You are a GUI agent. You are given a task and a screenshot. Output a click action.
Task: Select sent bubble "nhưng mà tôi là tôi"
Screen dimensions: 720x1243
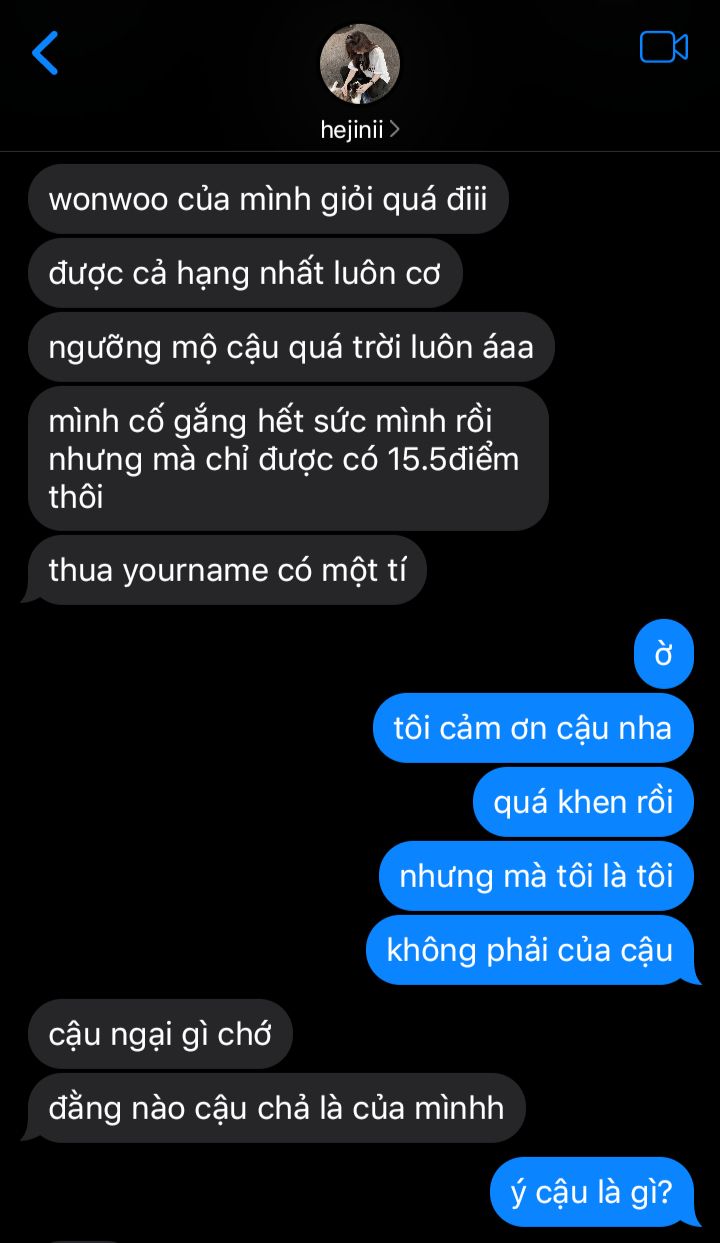click(x=536, y=876)
